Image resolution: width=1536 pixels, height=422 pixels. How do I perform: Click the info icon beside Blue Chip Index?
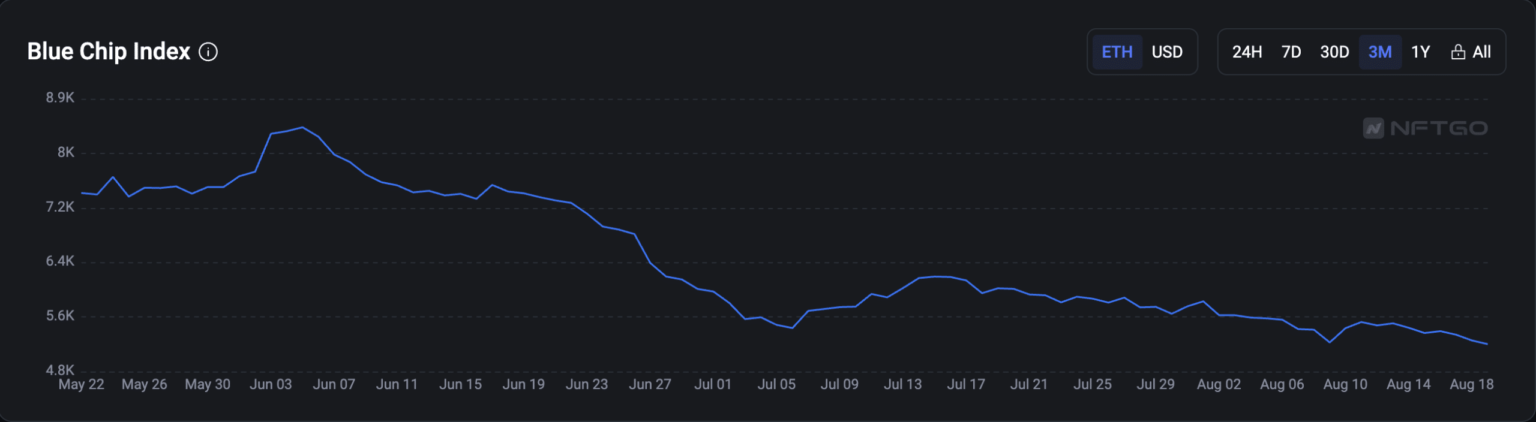tap(208, 52)
